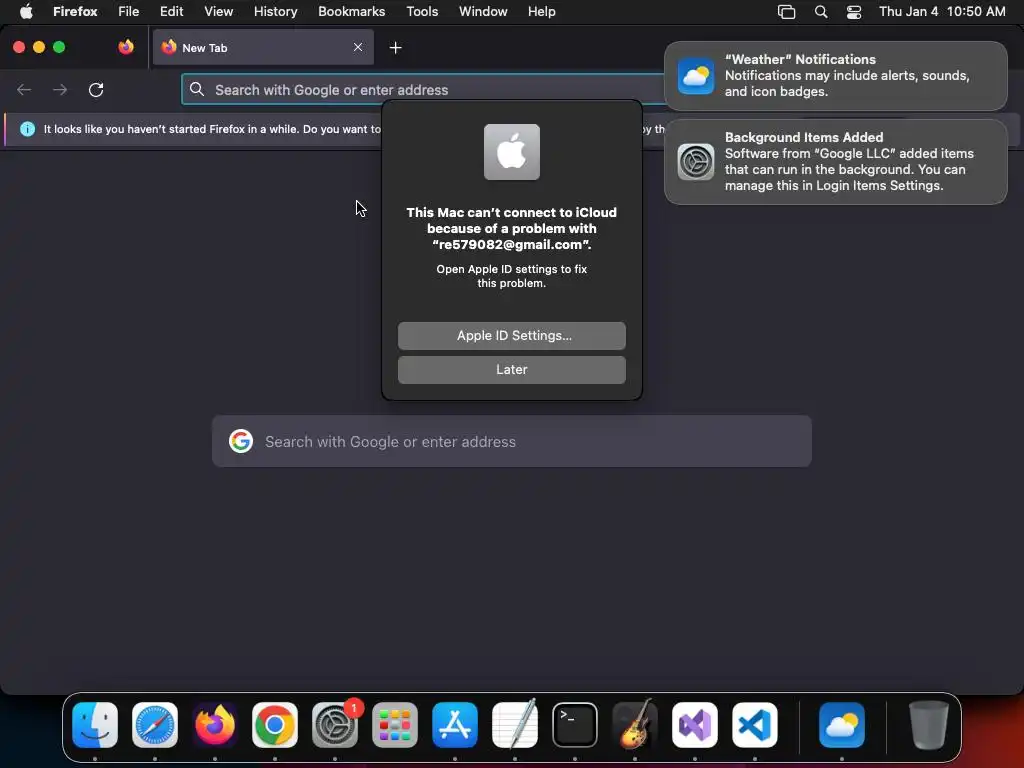The image size is (1024, 768).
Task: Click the info icon in the notification bar
Action: [27, 129]
